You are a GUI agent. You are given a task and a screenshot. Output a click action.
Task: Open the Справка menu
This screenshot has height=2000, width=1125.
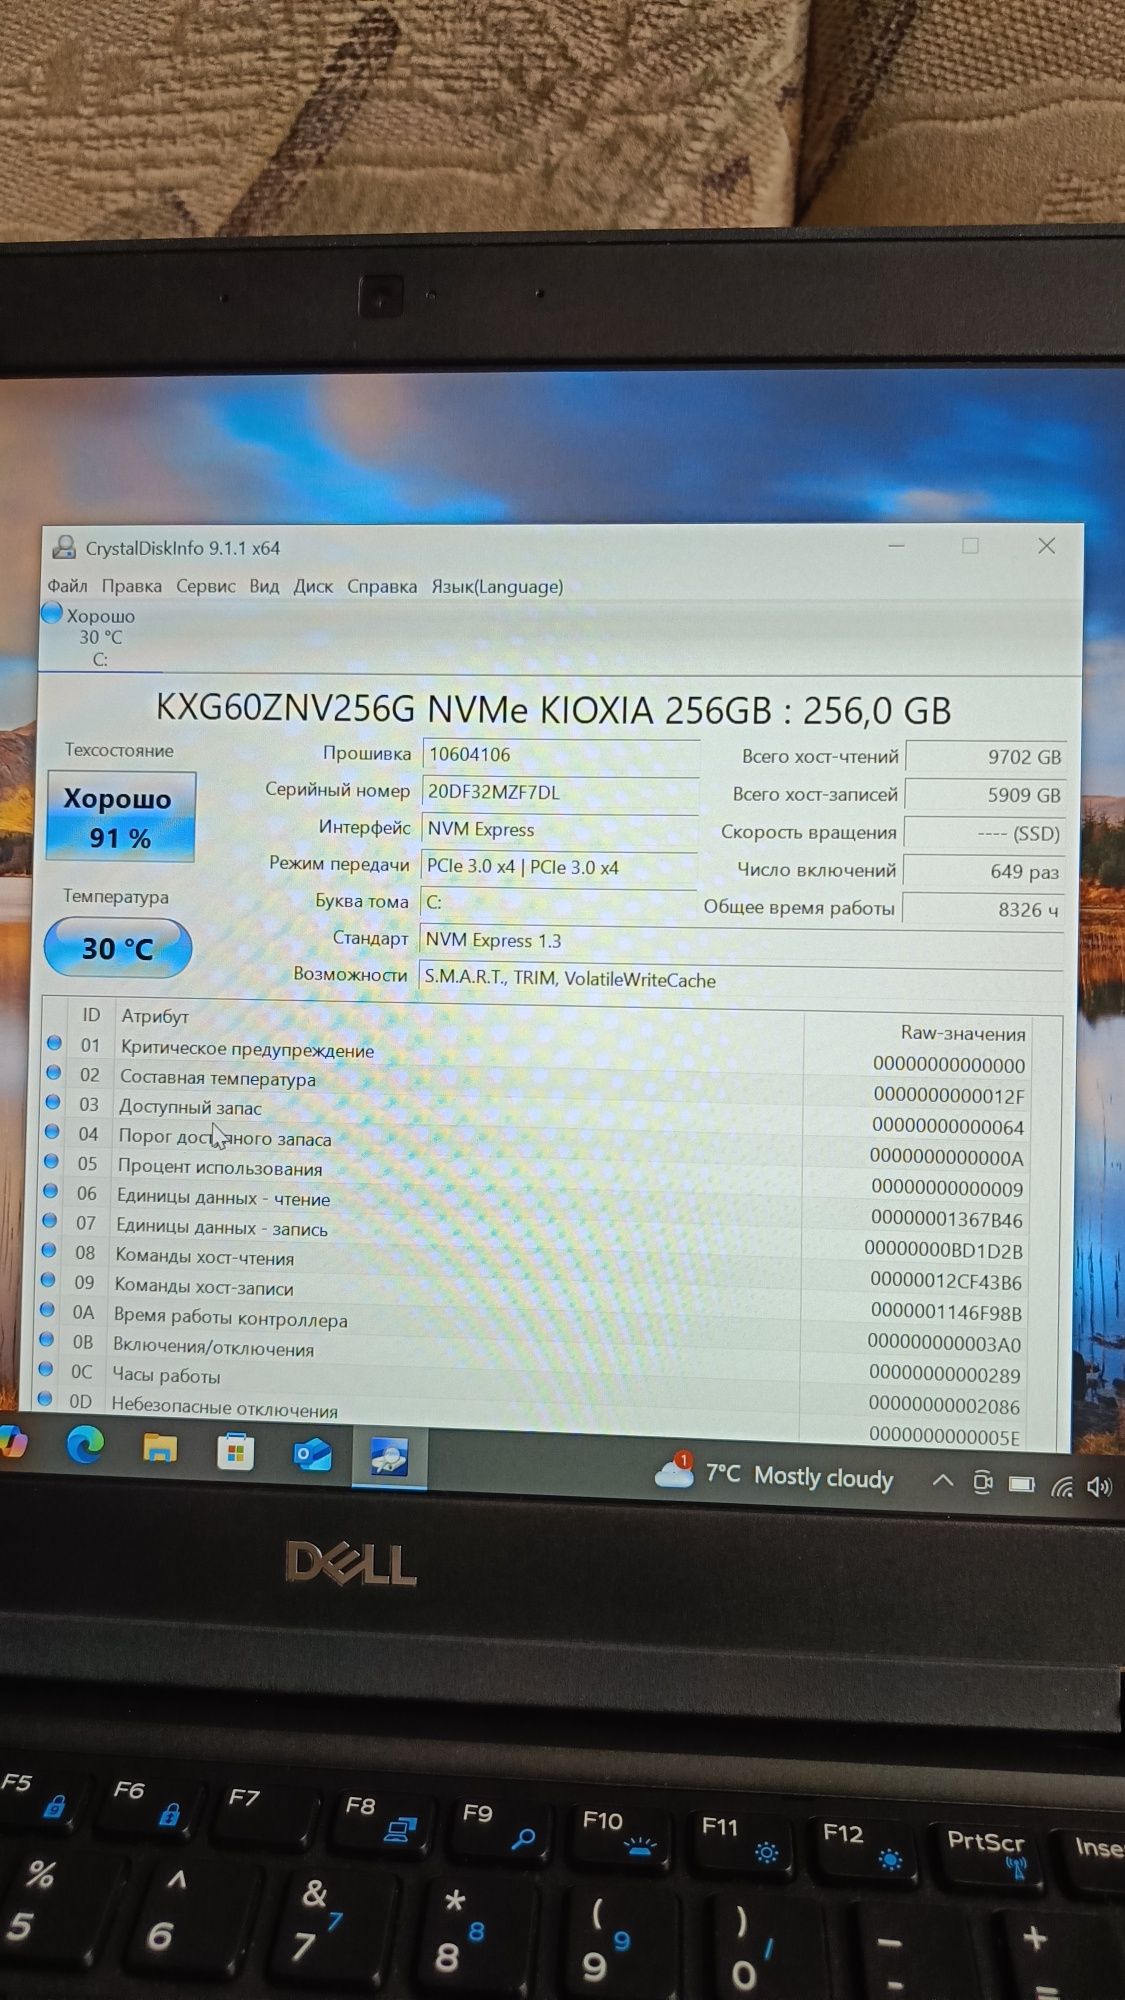pos(382,587)
